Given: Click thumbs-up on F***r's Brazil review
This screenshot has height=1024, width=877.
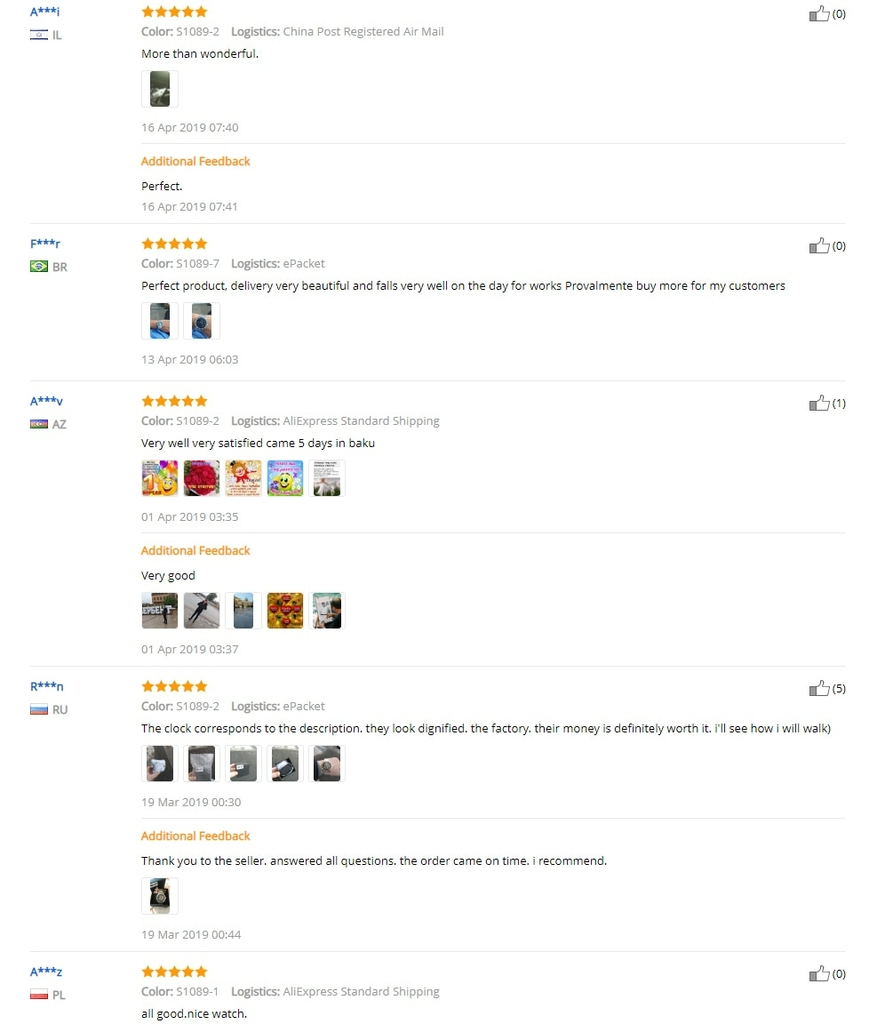Looking at the screenshot, I should pyautogui.click(x=819, y=246).
